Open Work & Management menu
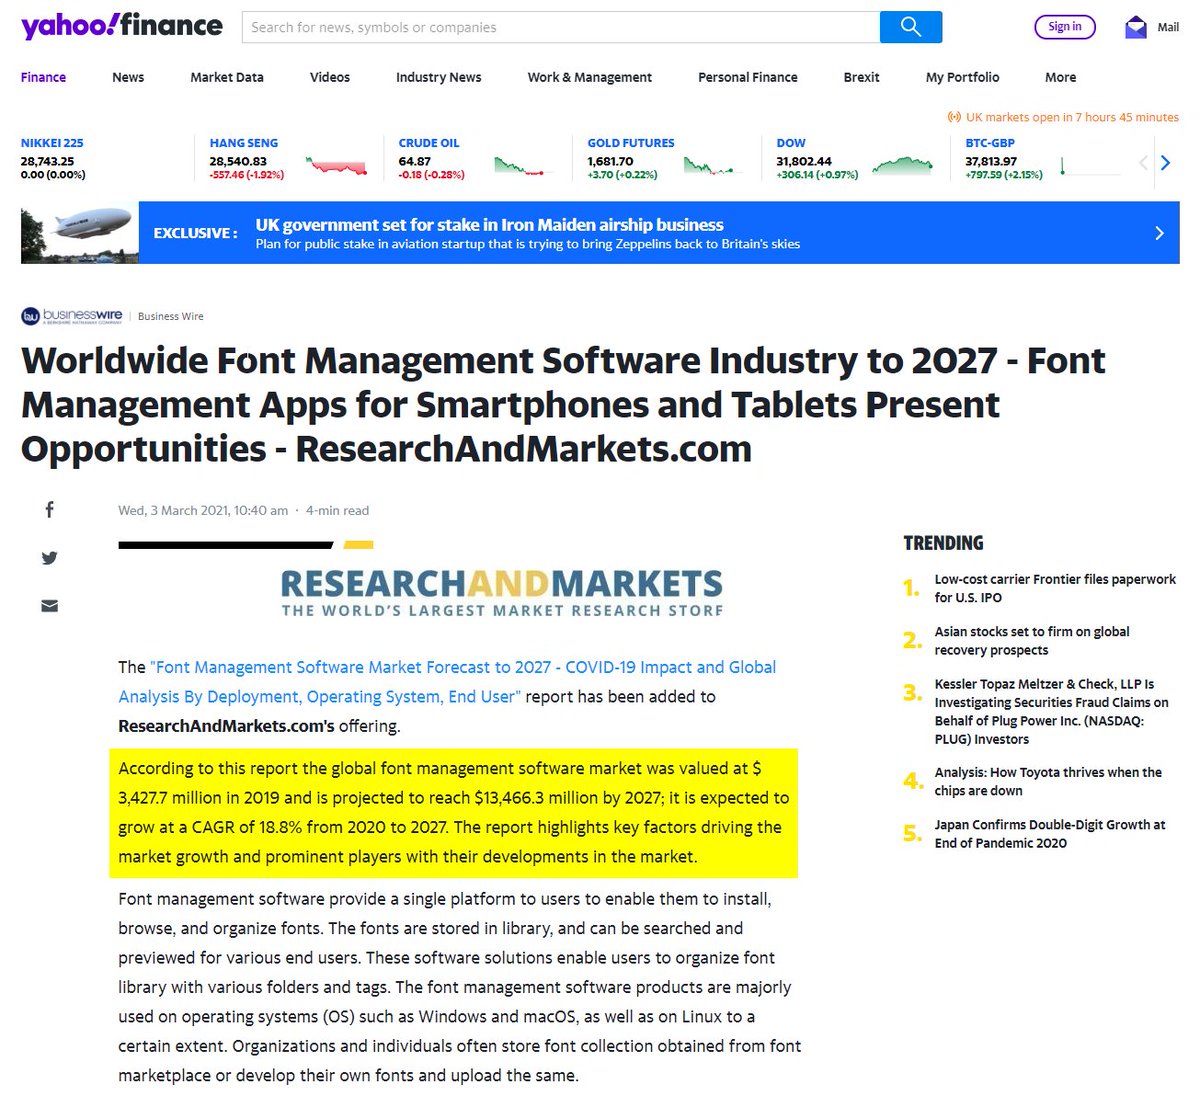The image size is (1200, 1096). 590,77
